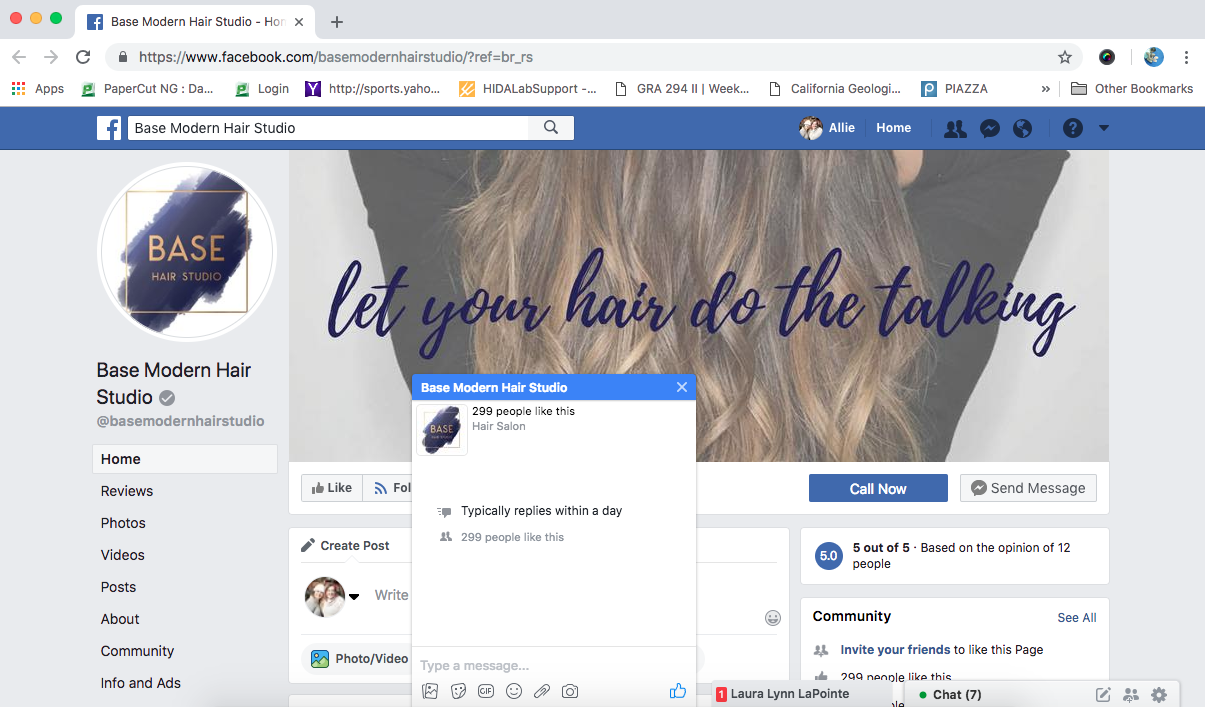This screenshot has height=707, width=1205.
Task: Click the BASE Hair Studio profile picture
Action: [187, 251]
